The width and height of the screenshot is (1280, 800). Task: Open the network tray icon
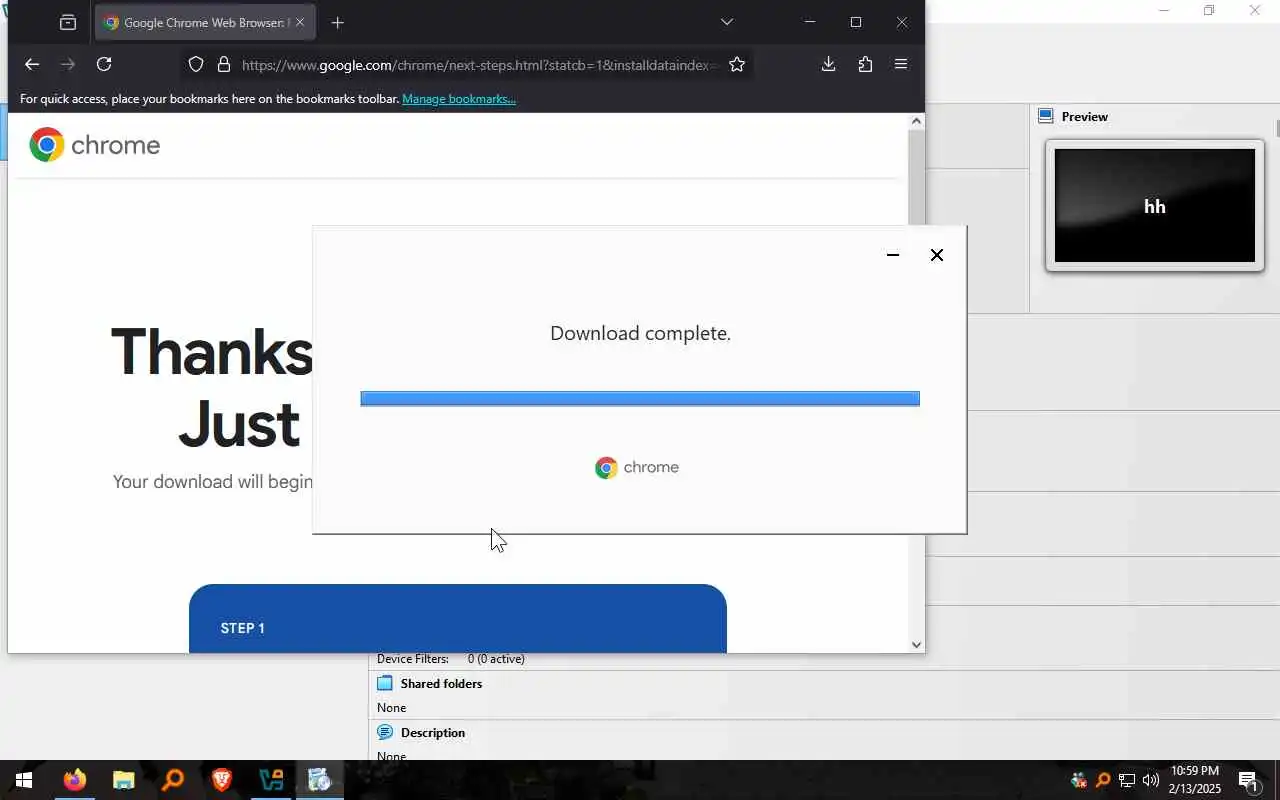coord(1127,780)
